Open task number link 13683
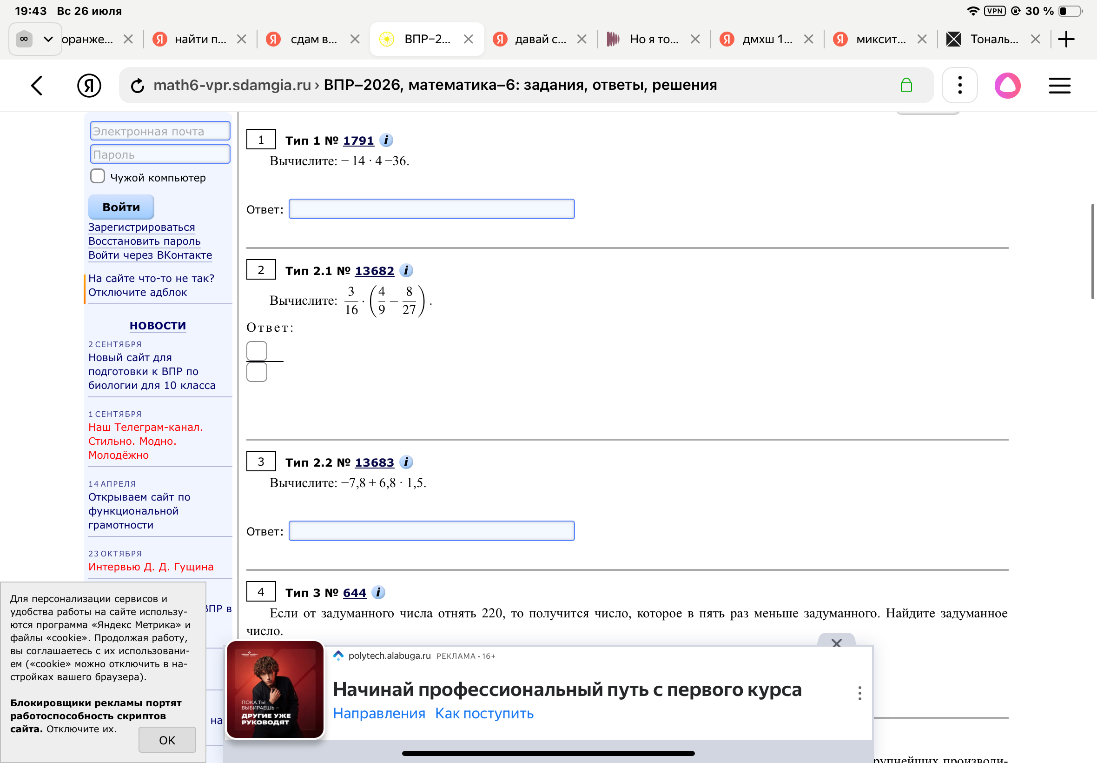 tap(374, 462)
